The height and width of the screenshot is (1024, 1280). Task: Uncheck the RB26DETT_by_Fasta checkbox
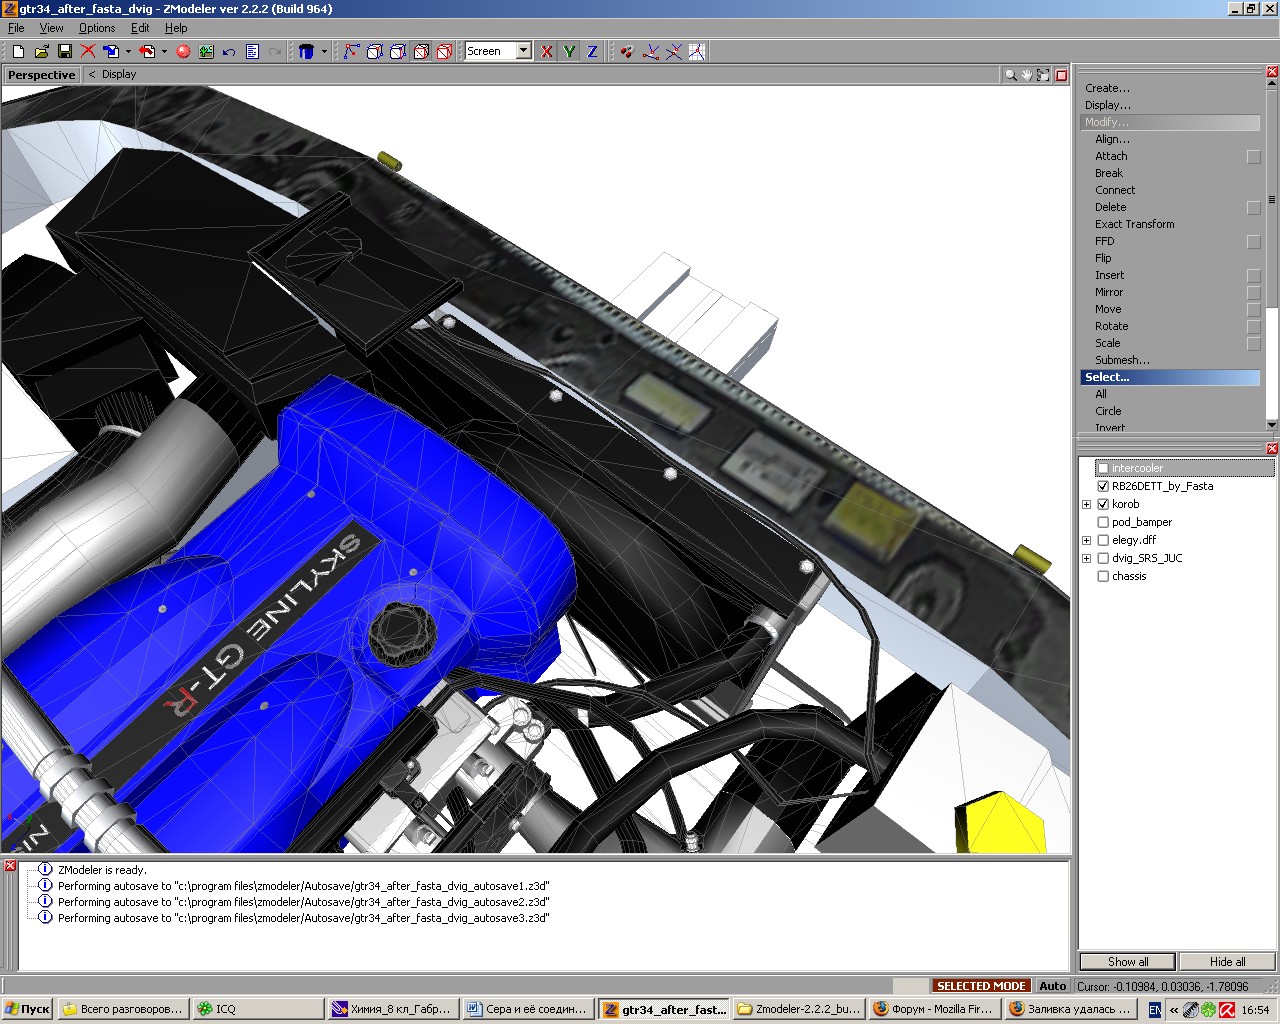(x=1103, y=486)
